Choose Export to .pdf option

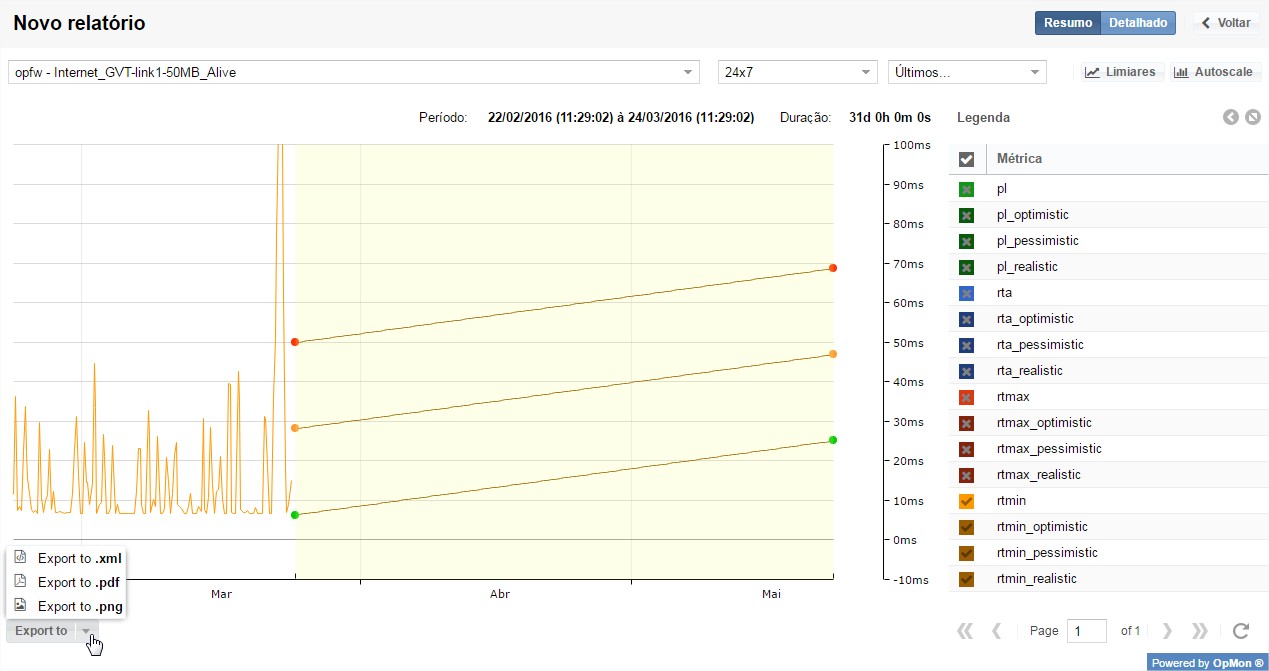click(x=77, y=582)
